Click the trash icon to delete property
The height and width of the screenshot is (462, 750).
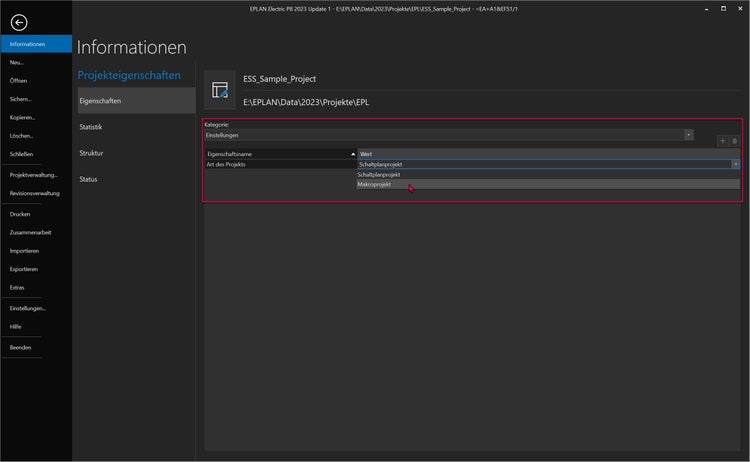[x=734, y=141]
